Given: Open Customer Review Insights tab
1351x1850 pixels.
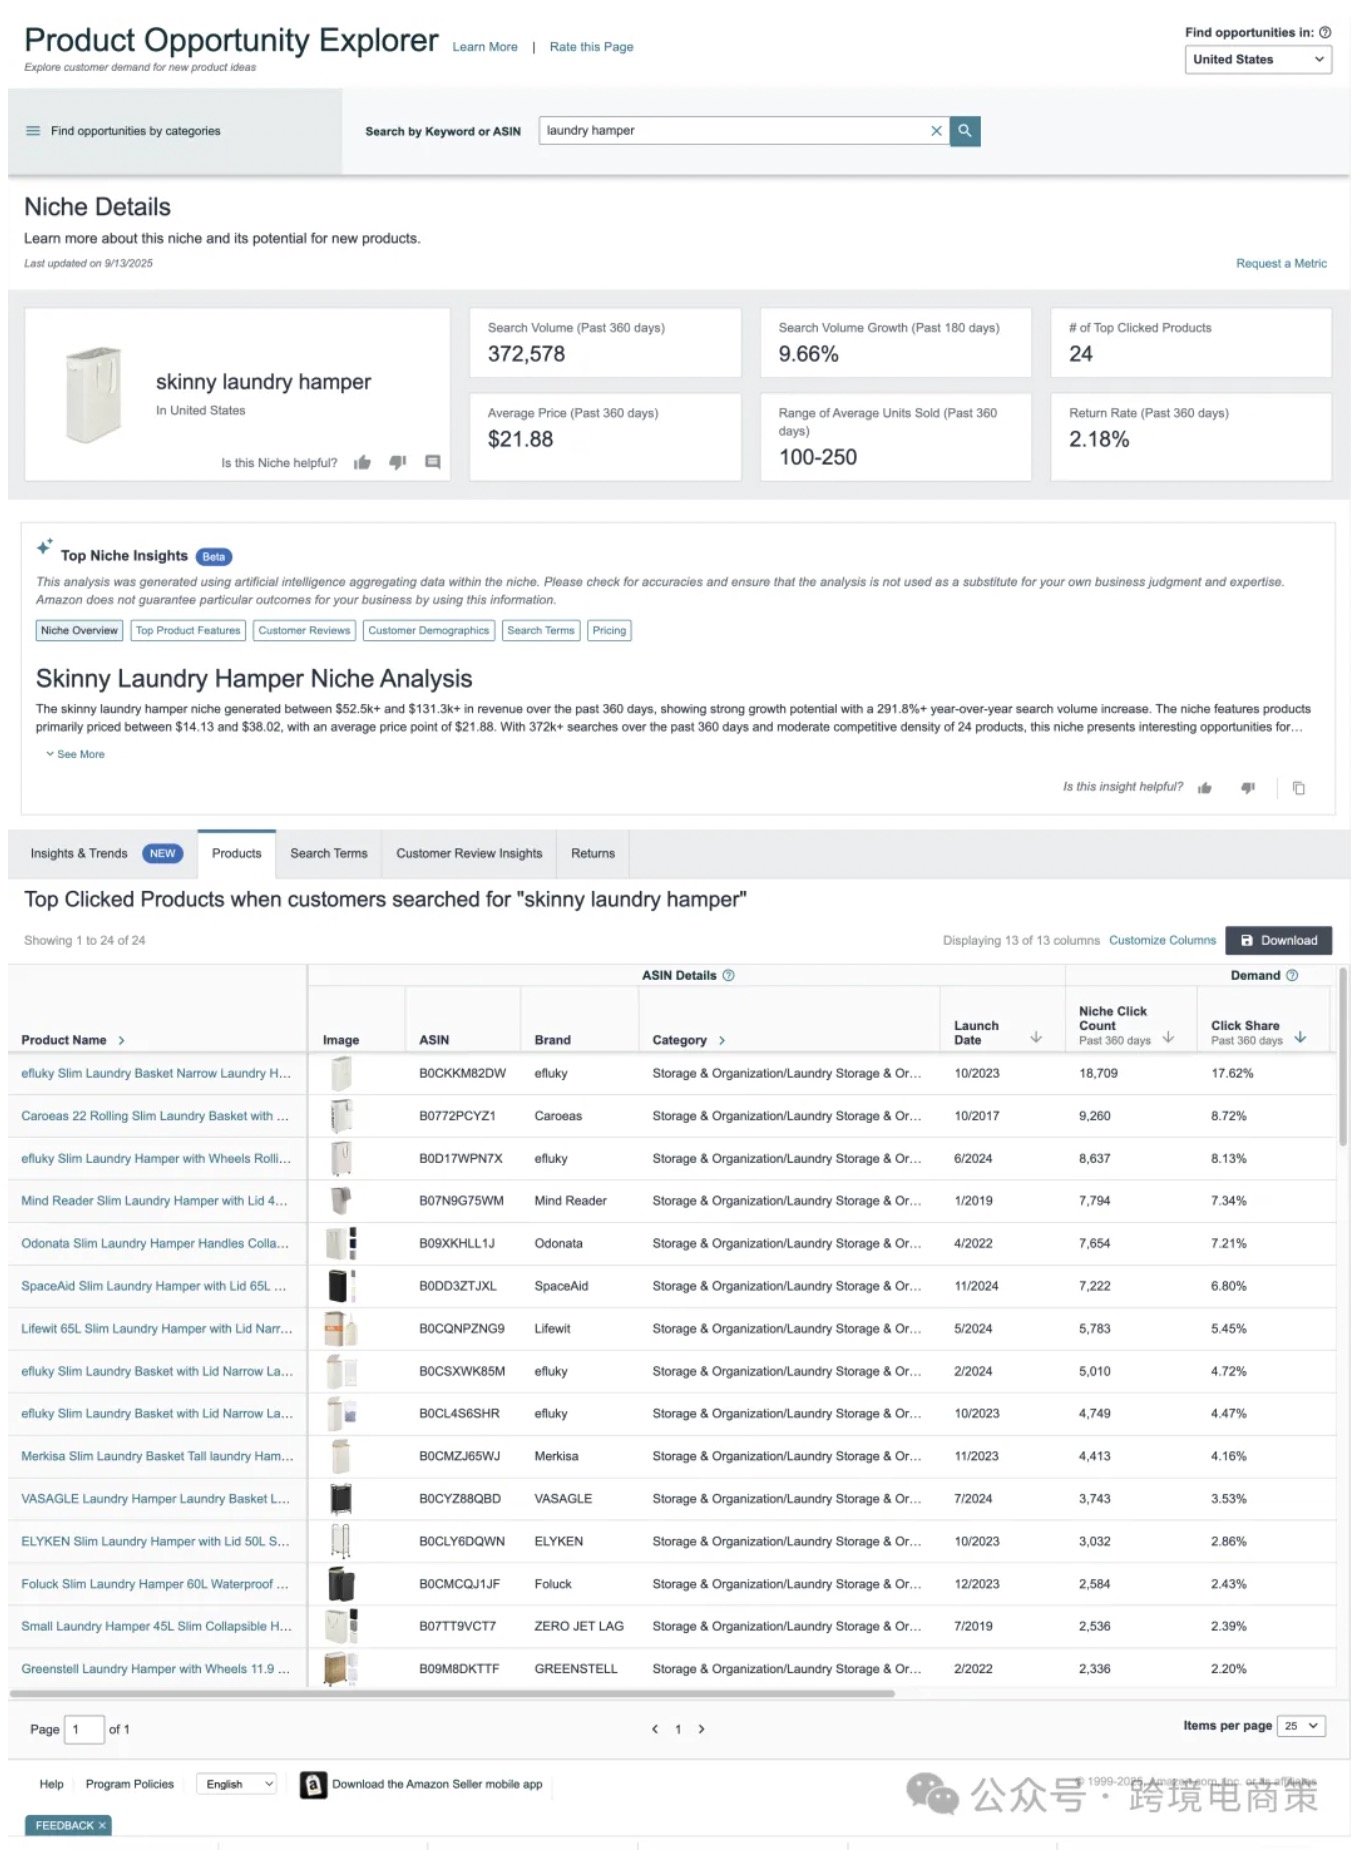Looking at the screenshot, I should (x=469, y=854).
